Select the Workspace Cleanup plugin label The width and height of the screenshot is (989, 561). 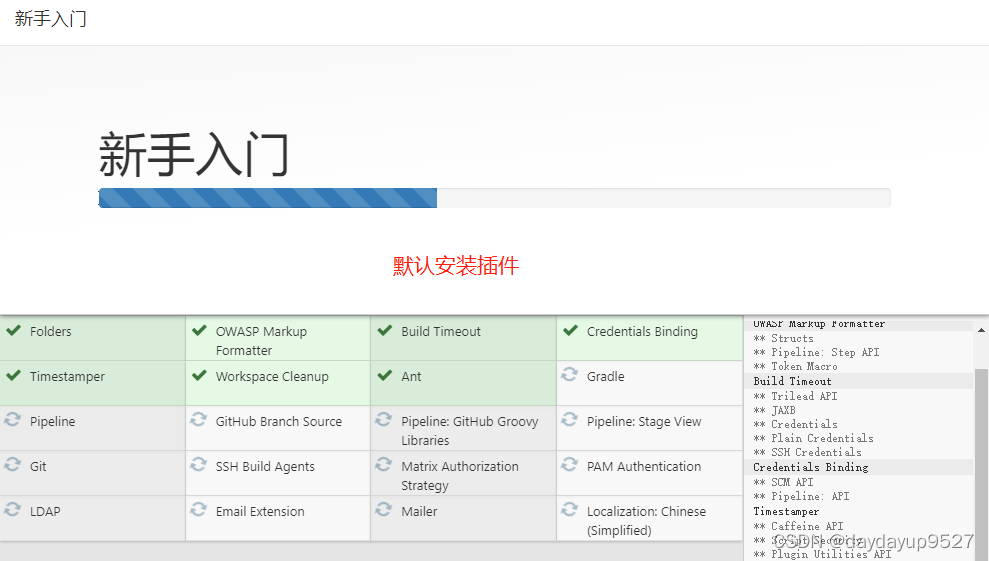[x=272, y=377]
